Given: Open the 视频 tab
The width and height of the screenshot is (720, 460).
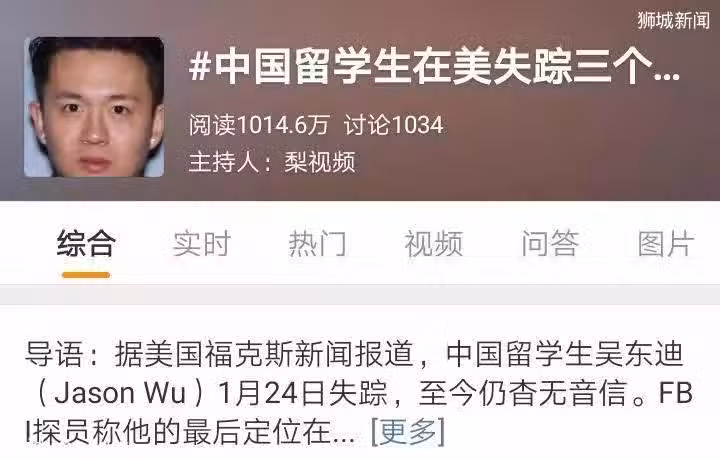Looking at the screenshot, I should point(433,243).
